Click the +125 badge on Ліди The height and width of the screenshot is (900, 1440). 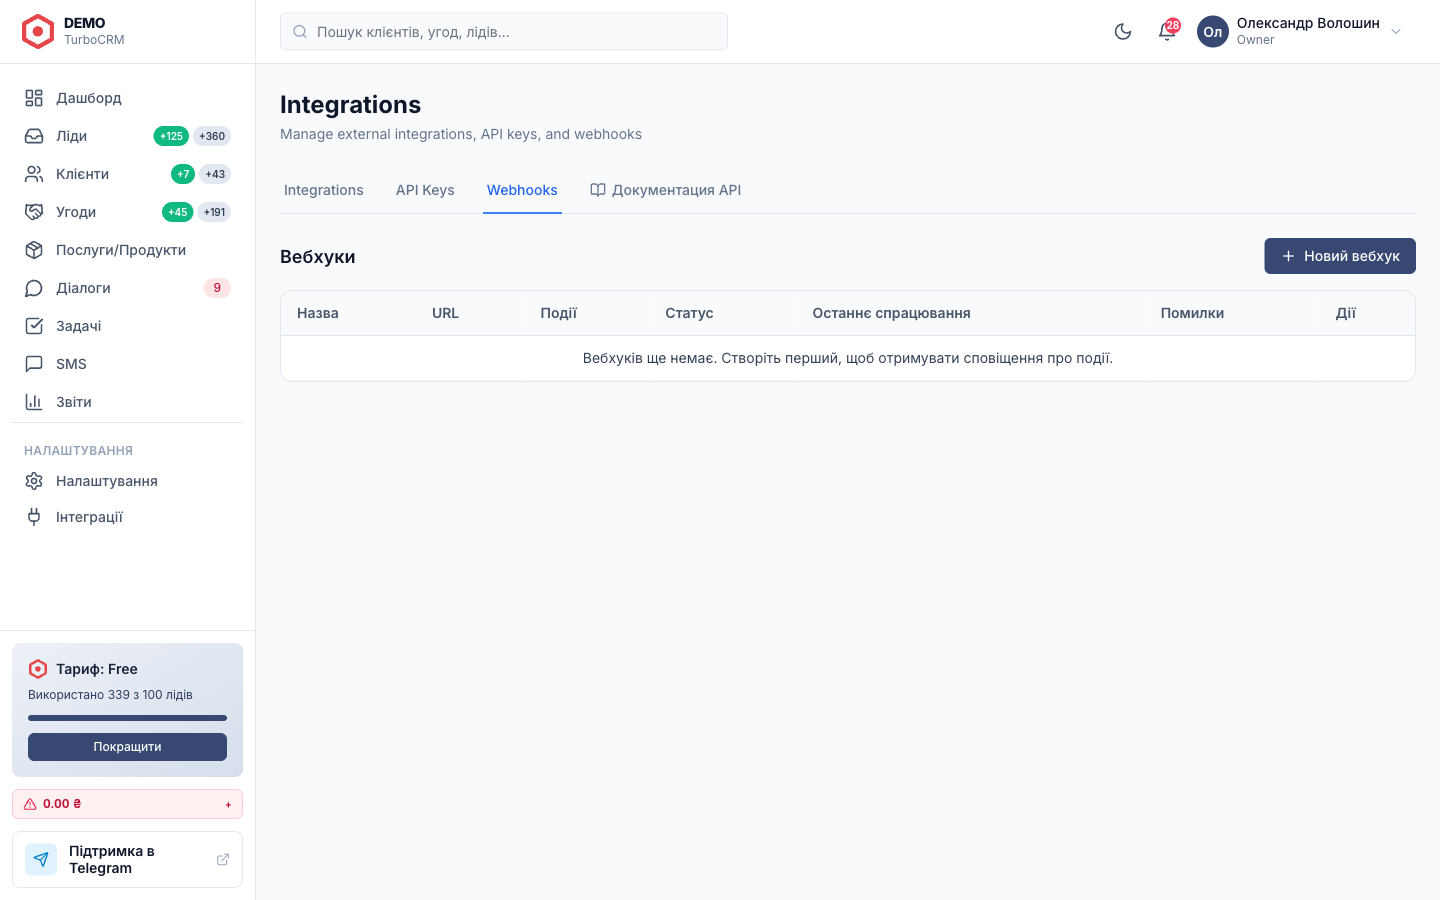click(x=171, y=136)
